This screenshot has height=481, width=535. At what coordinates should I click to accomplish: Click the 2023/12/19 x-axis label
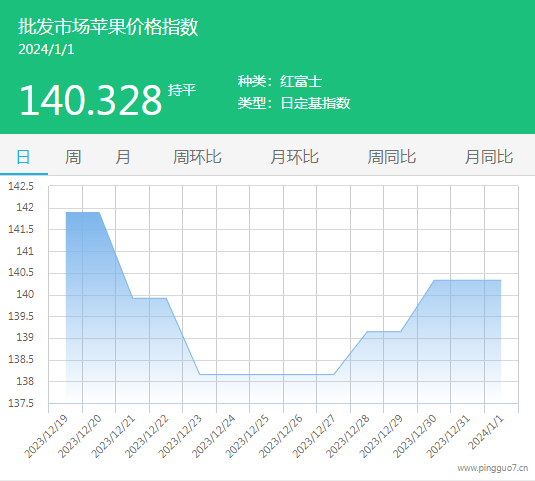(x=46, y=436)
